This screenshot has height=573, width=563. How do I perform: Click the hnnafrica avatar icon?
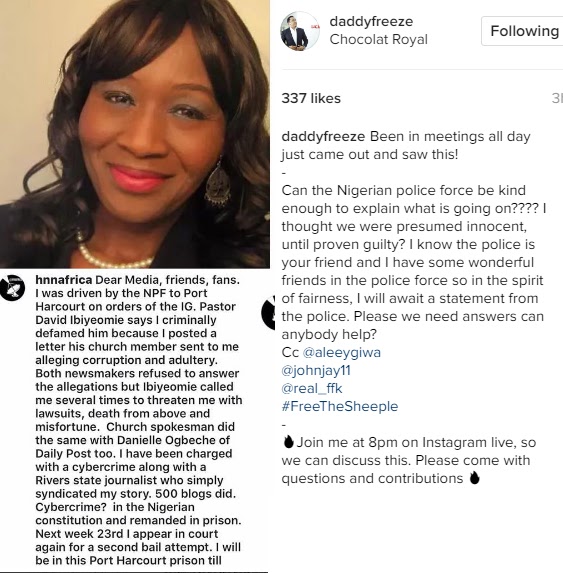coord(12,288)
